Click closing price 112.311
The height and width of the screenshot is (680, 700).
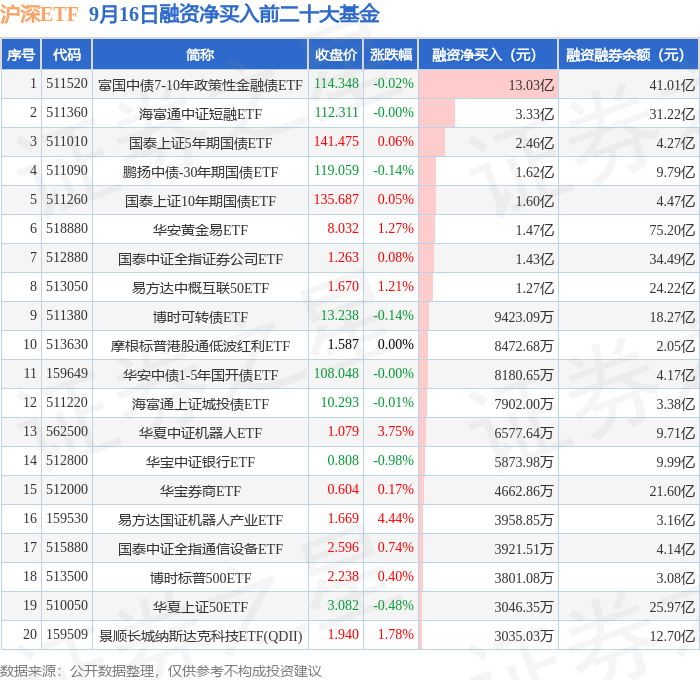click(x=337, y=113)
